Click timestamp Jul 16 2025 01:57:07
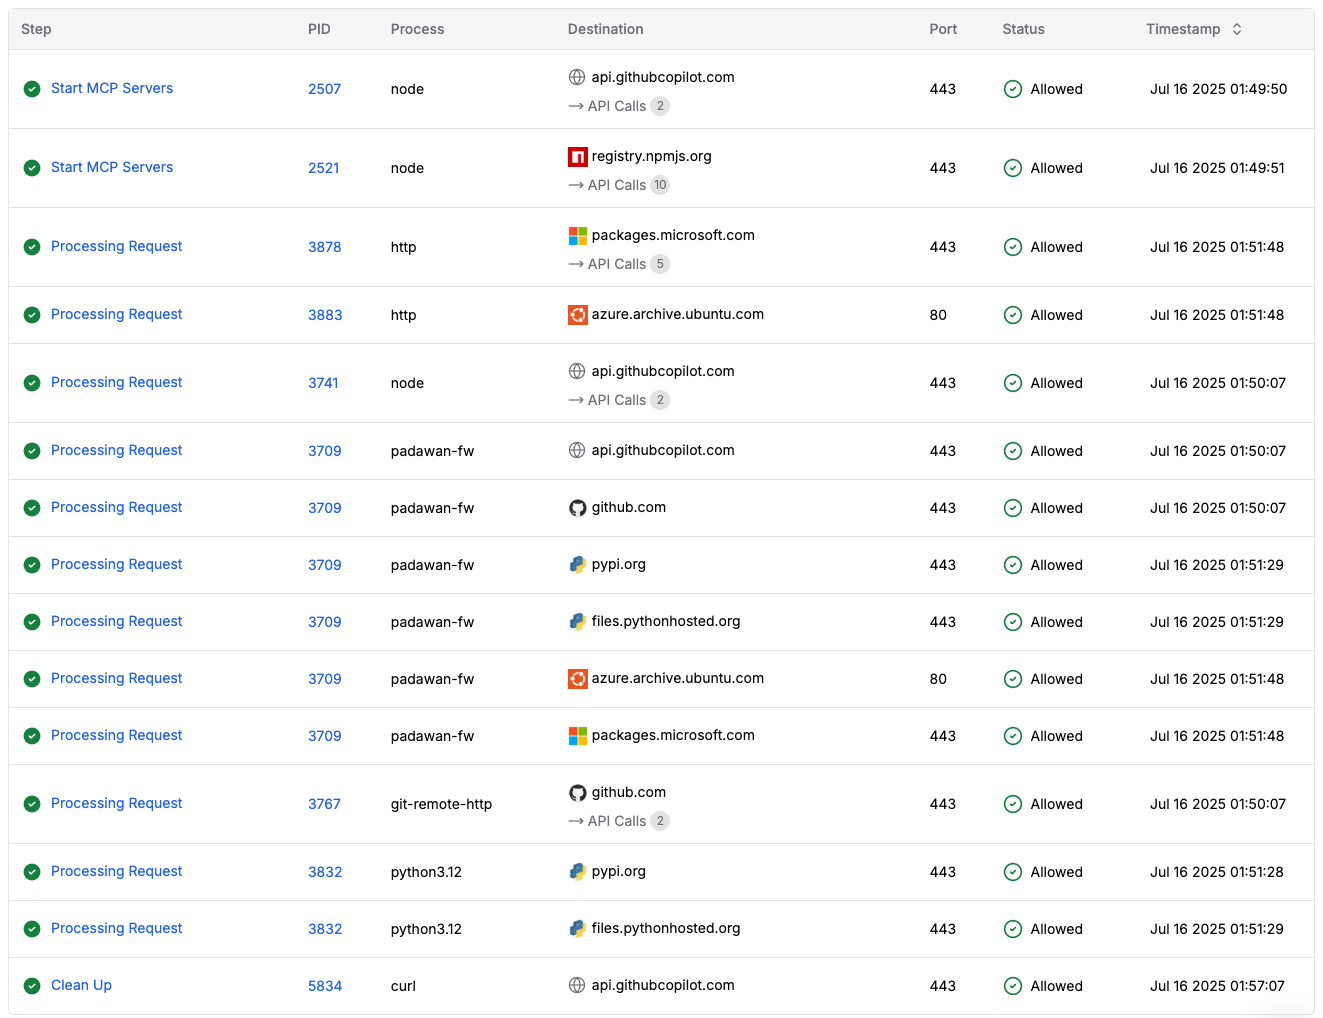The width and height of the screenshot is (1323, 1018). tap(1217, 986)
